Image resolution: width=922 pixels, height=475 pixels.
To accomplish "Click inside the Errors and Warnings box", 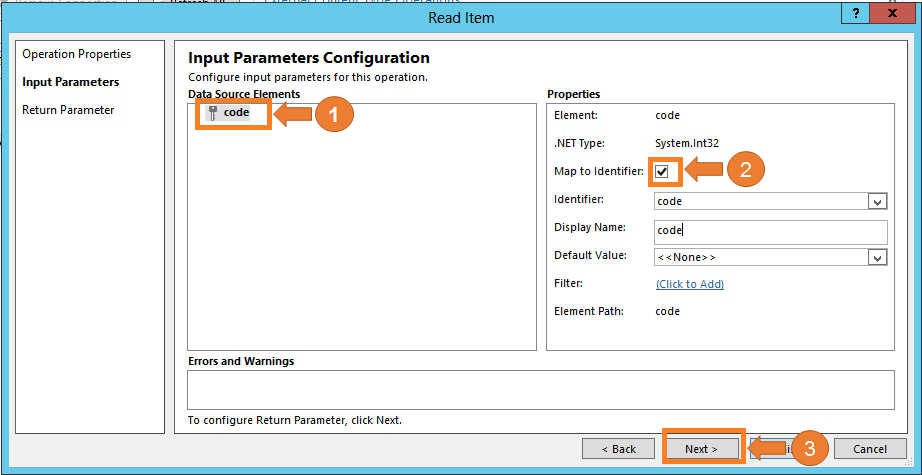I will tap(540, 390).
